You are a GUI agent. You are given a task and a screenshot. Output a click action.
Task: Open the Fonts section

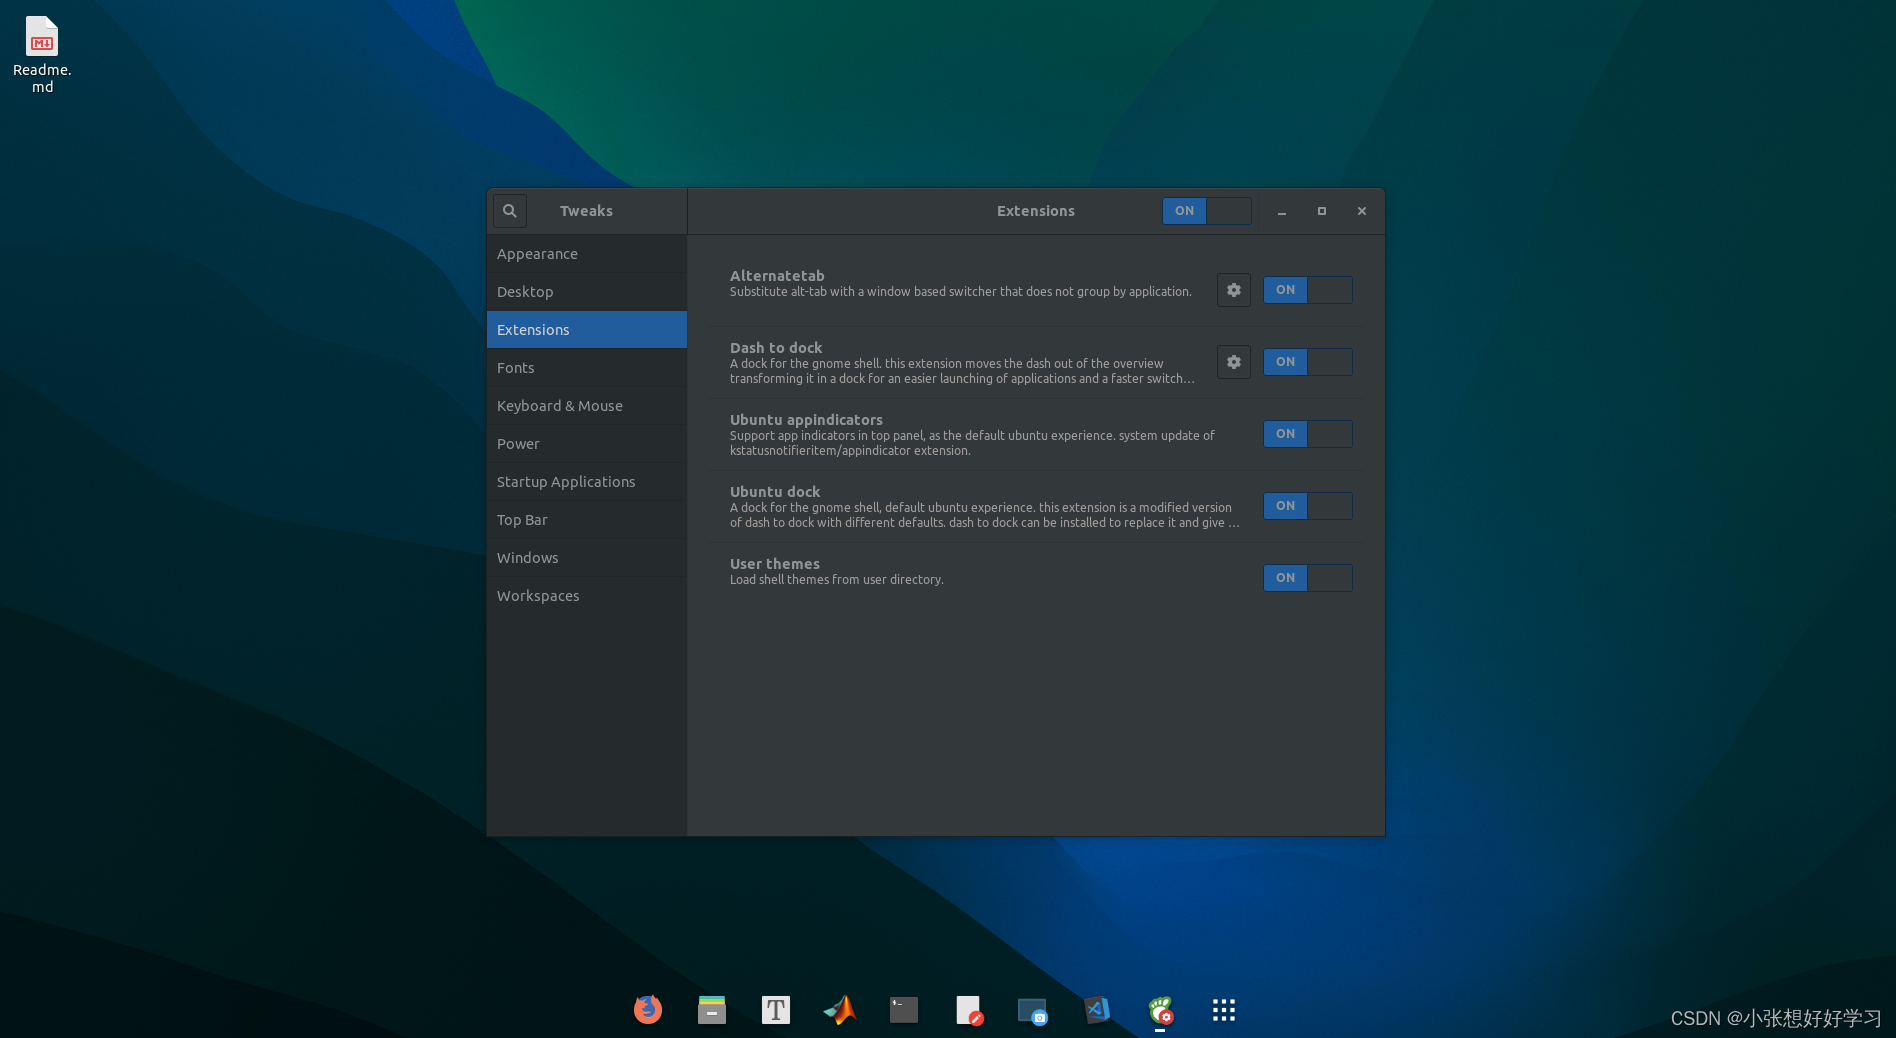pyautogui.click(x=587, y=368)
